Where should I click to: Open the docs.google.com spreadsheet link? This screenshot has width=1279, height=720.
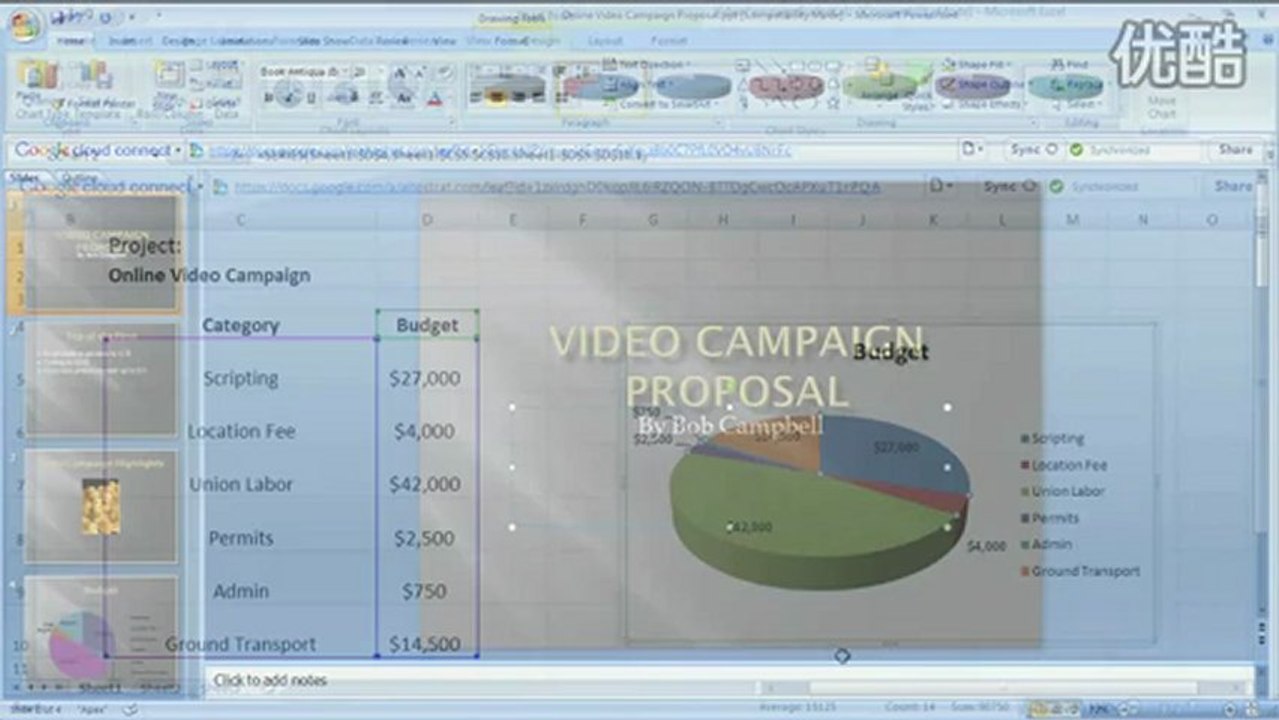tap(557, 187)
